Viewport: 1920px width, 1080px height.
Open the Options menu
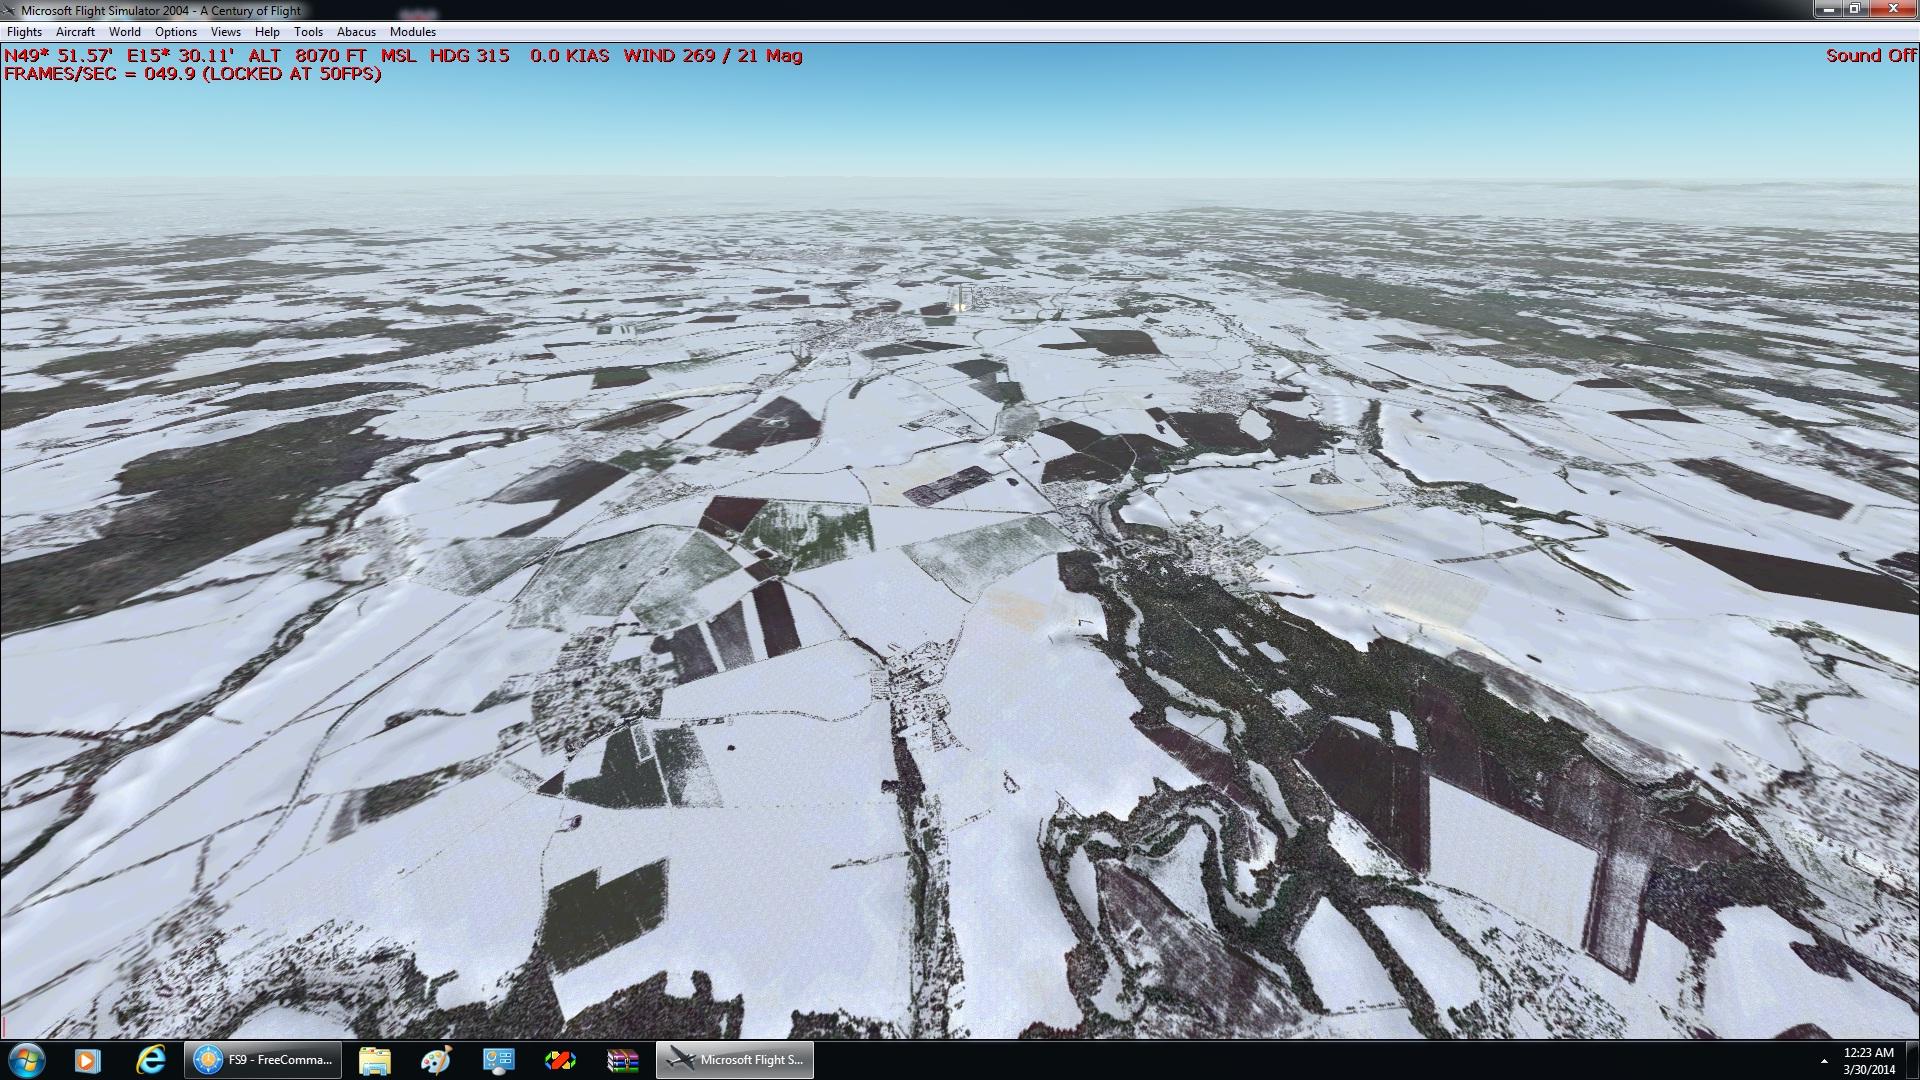coord(176,32)
